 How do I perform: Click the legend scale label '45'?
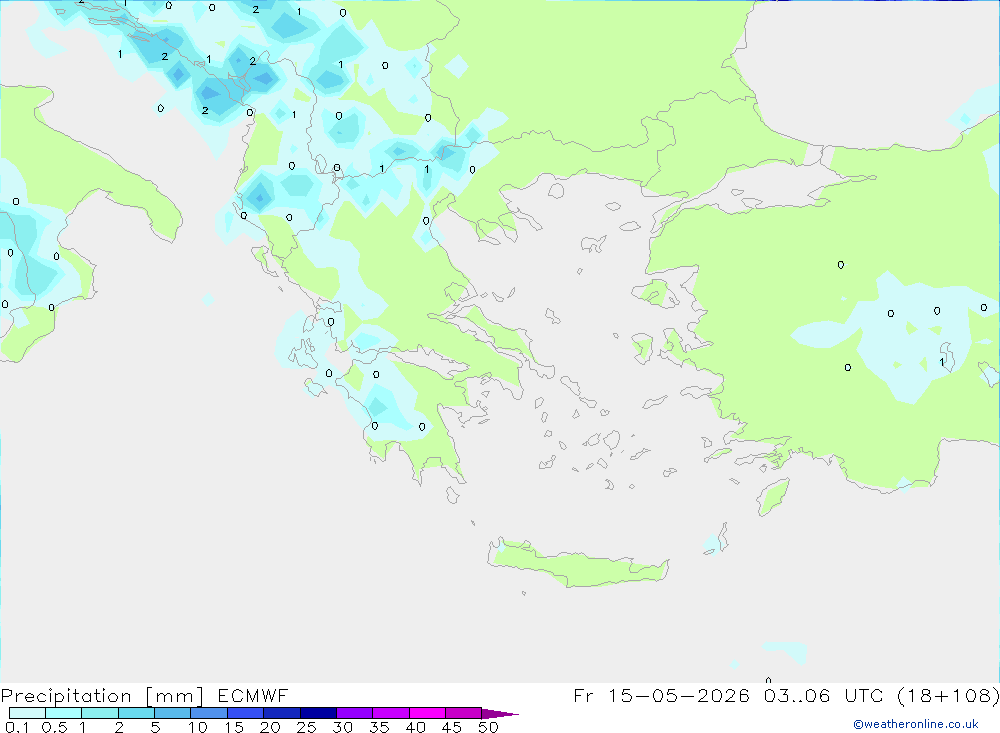coord(452,727)
